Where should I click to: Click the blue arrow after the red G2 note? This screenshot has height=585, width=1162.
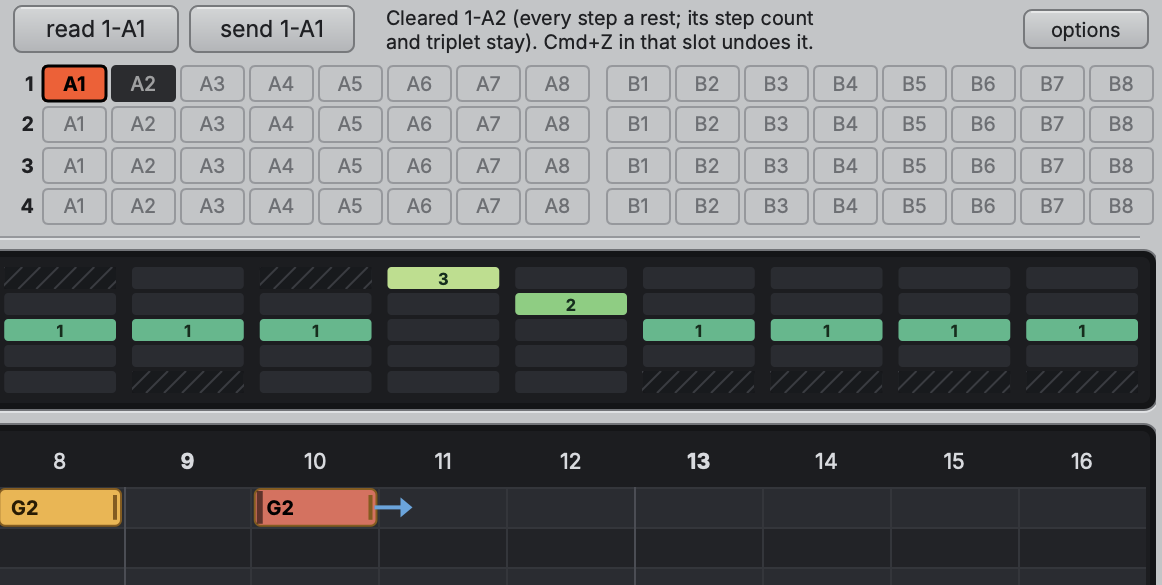tap(394, 508)
